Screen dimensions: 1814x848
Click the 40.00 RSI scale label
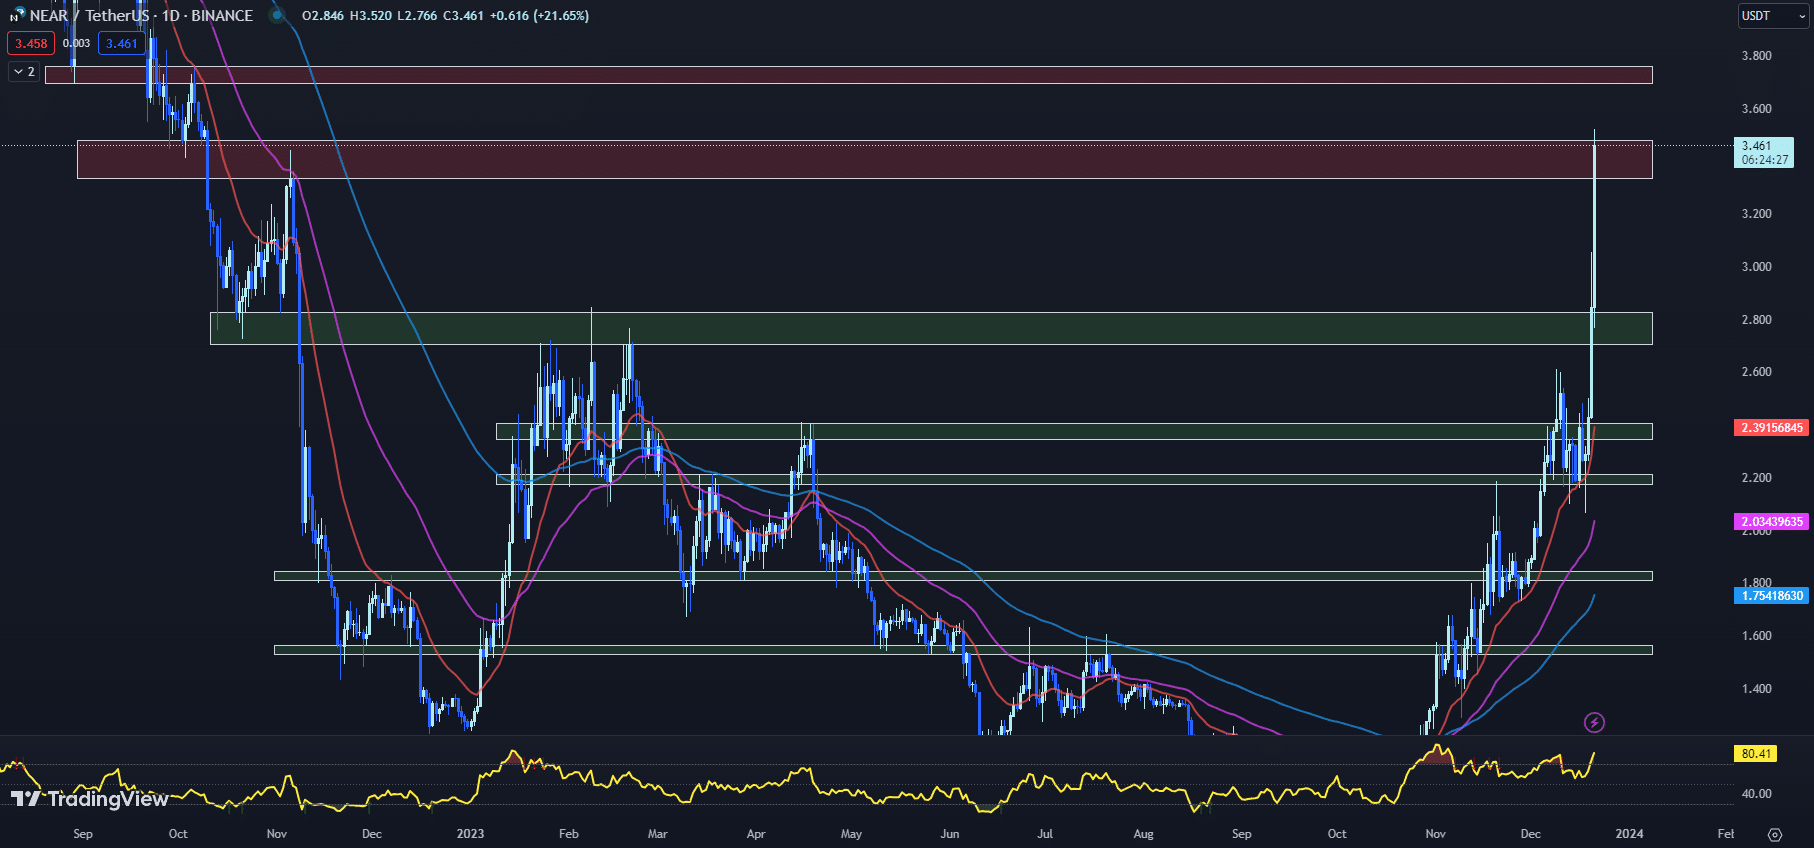pyautogui.click(x=1756, y=794)
